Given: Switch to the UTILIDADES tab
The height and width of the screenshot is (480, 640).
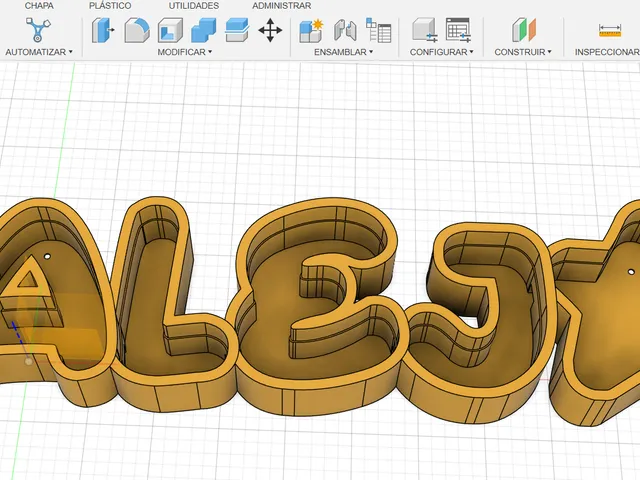Looking at the screenshot, I should click(194, 6).
